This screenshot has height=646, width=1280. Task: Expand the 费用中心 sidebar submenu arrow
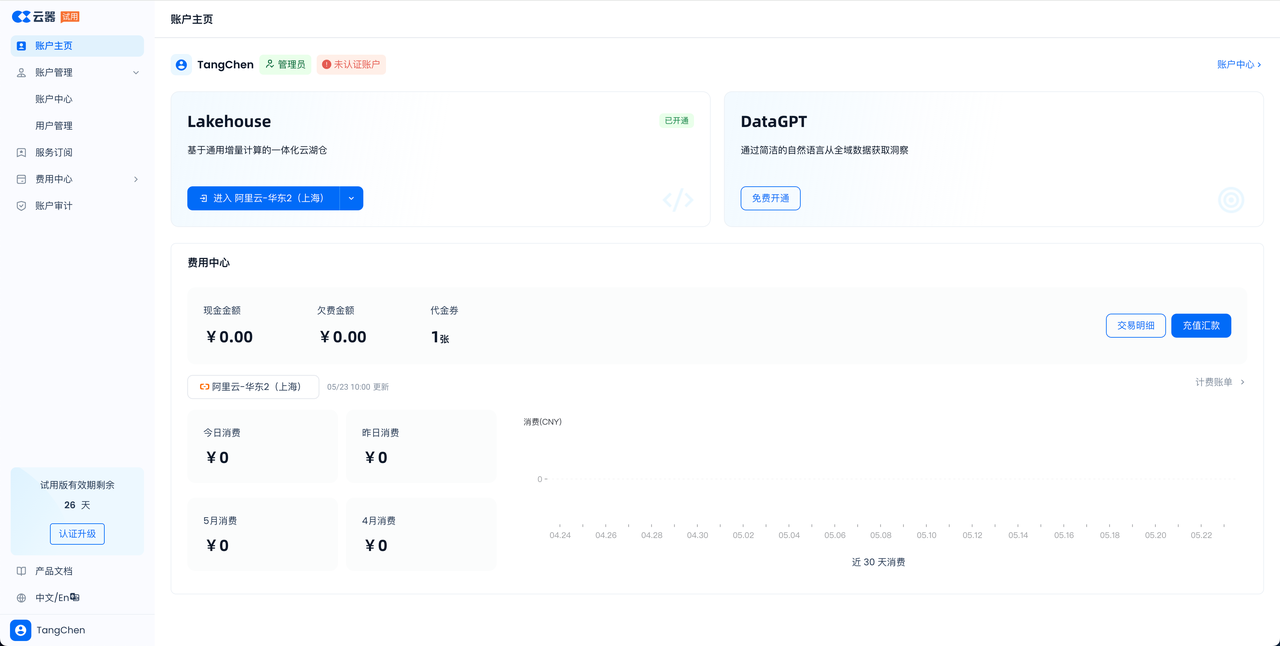[x=136, y=180]
